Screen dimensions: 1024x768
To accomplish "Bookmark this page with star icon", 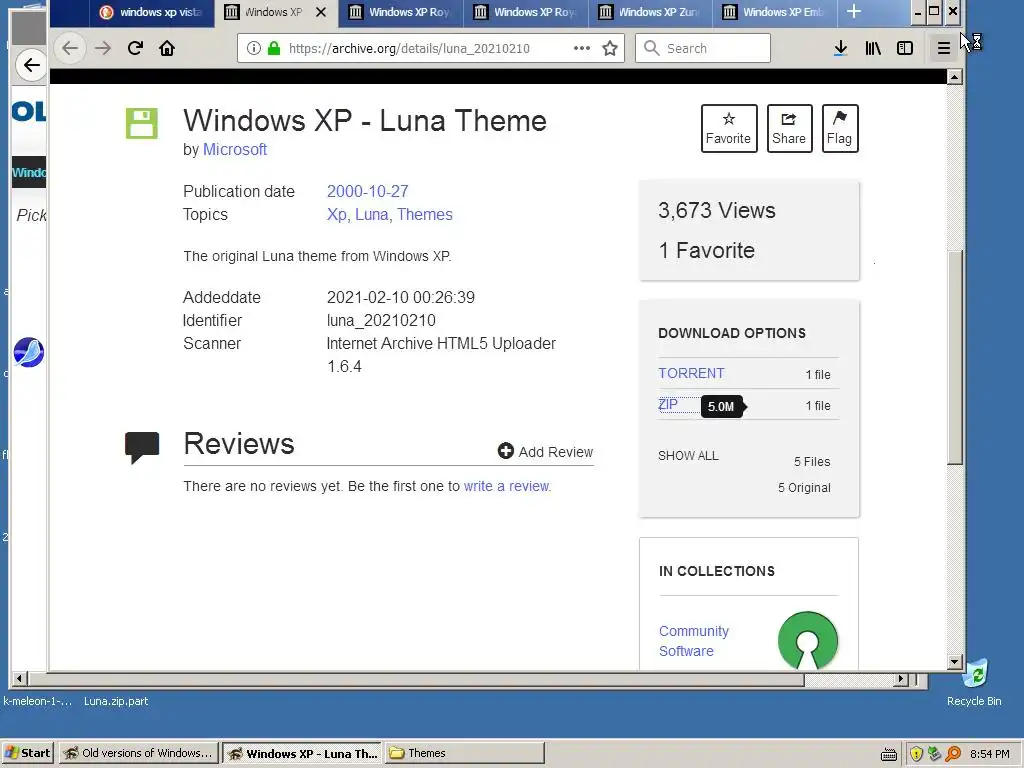I will tap(610, 48).
